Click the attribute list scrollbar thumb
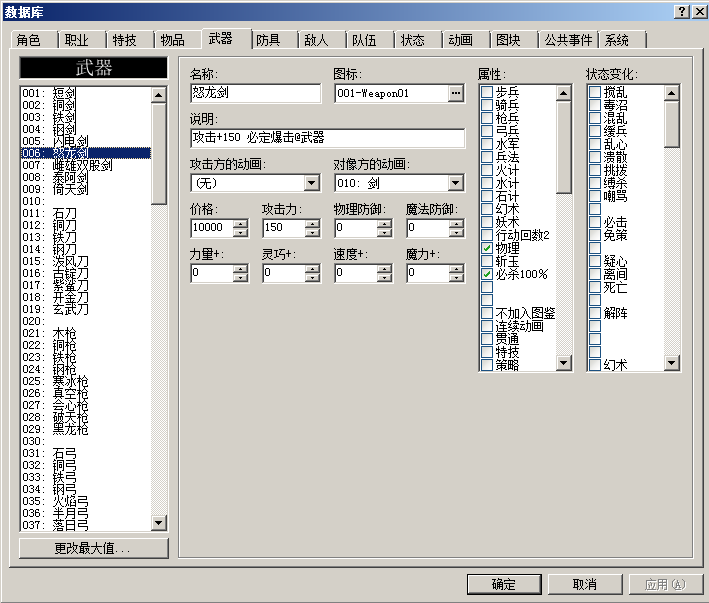709x603 pixels. 563,146
